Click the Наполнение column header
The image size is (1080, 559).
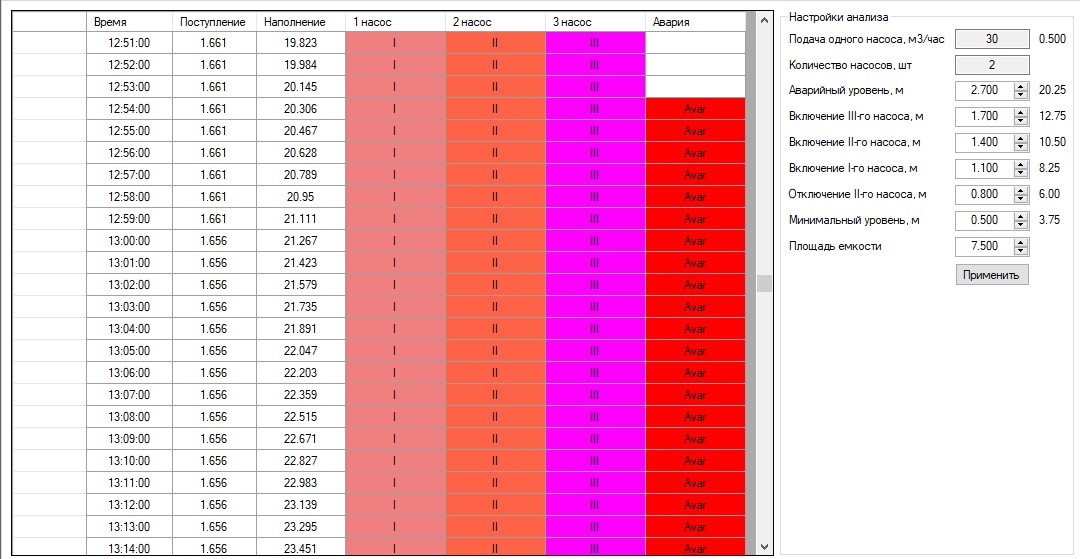[x=300, y=22]
